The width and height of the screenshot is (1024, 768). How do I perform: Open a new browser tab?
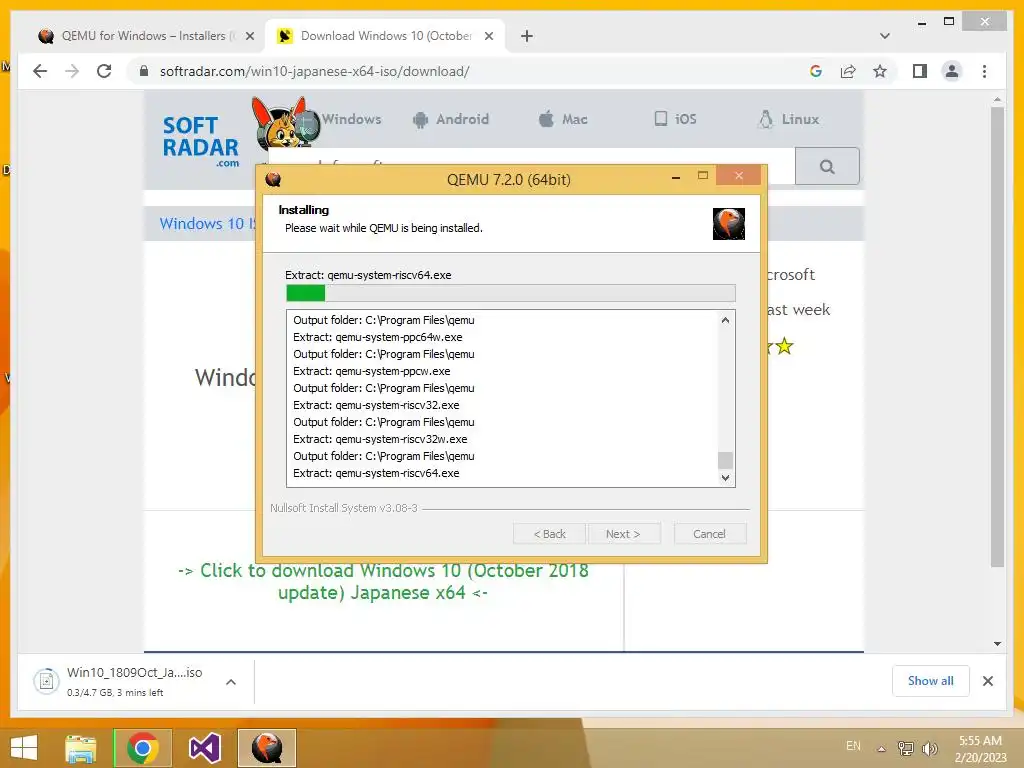pos(527,36)
